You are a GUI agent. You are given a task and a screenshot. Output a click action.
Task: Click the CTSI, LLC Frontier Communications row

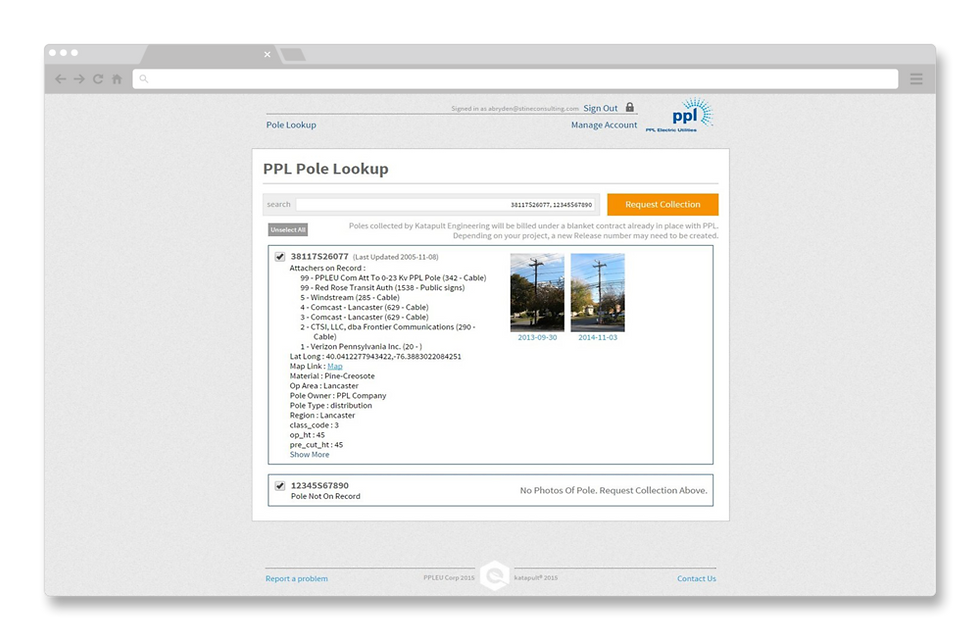[x=388, y=332]
